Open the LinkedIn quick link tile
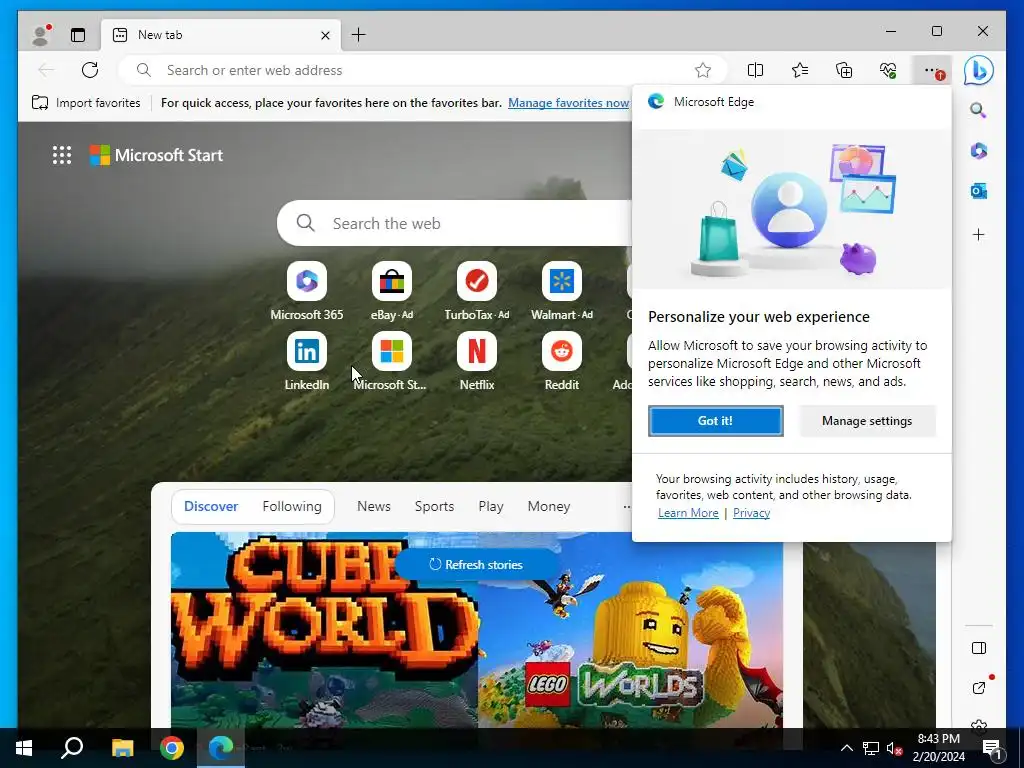The height and width of the screenshot is (768, 1024). [x=306, y=361]
